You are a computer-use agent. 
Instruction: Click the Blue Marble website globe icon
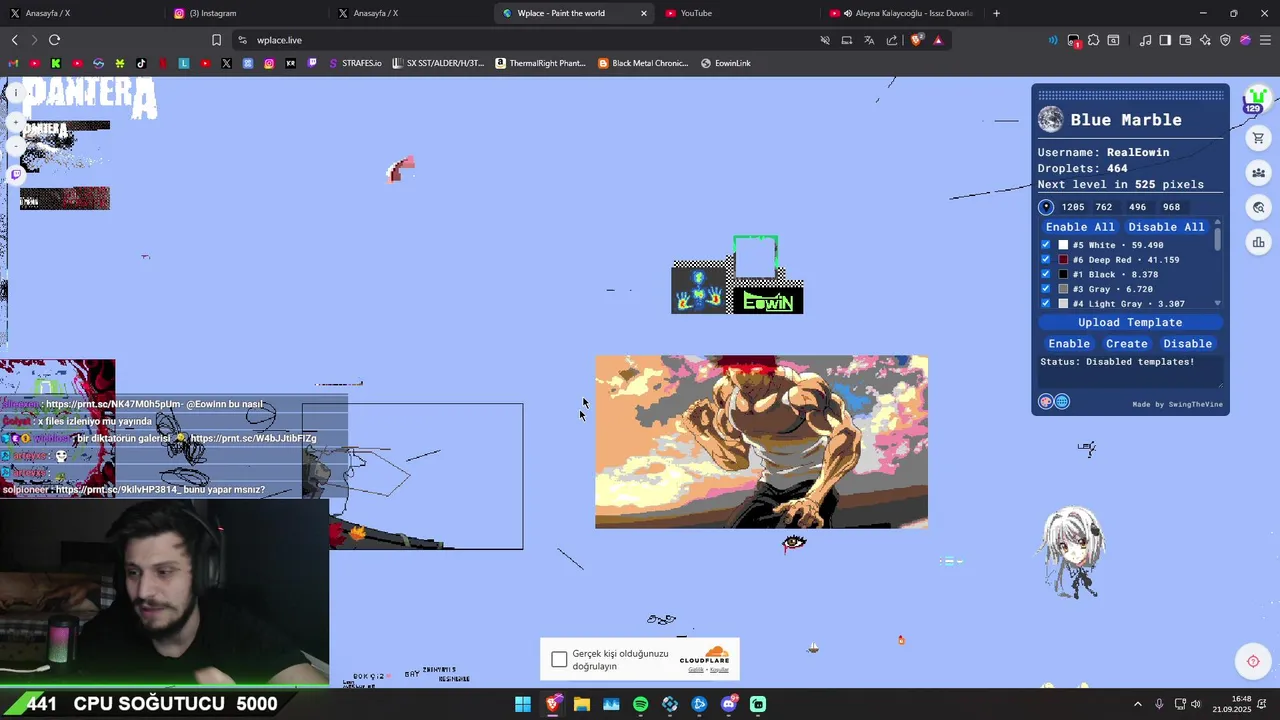click(x=1062, y=401)
